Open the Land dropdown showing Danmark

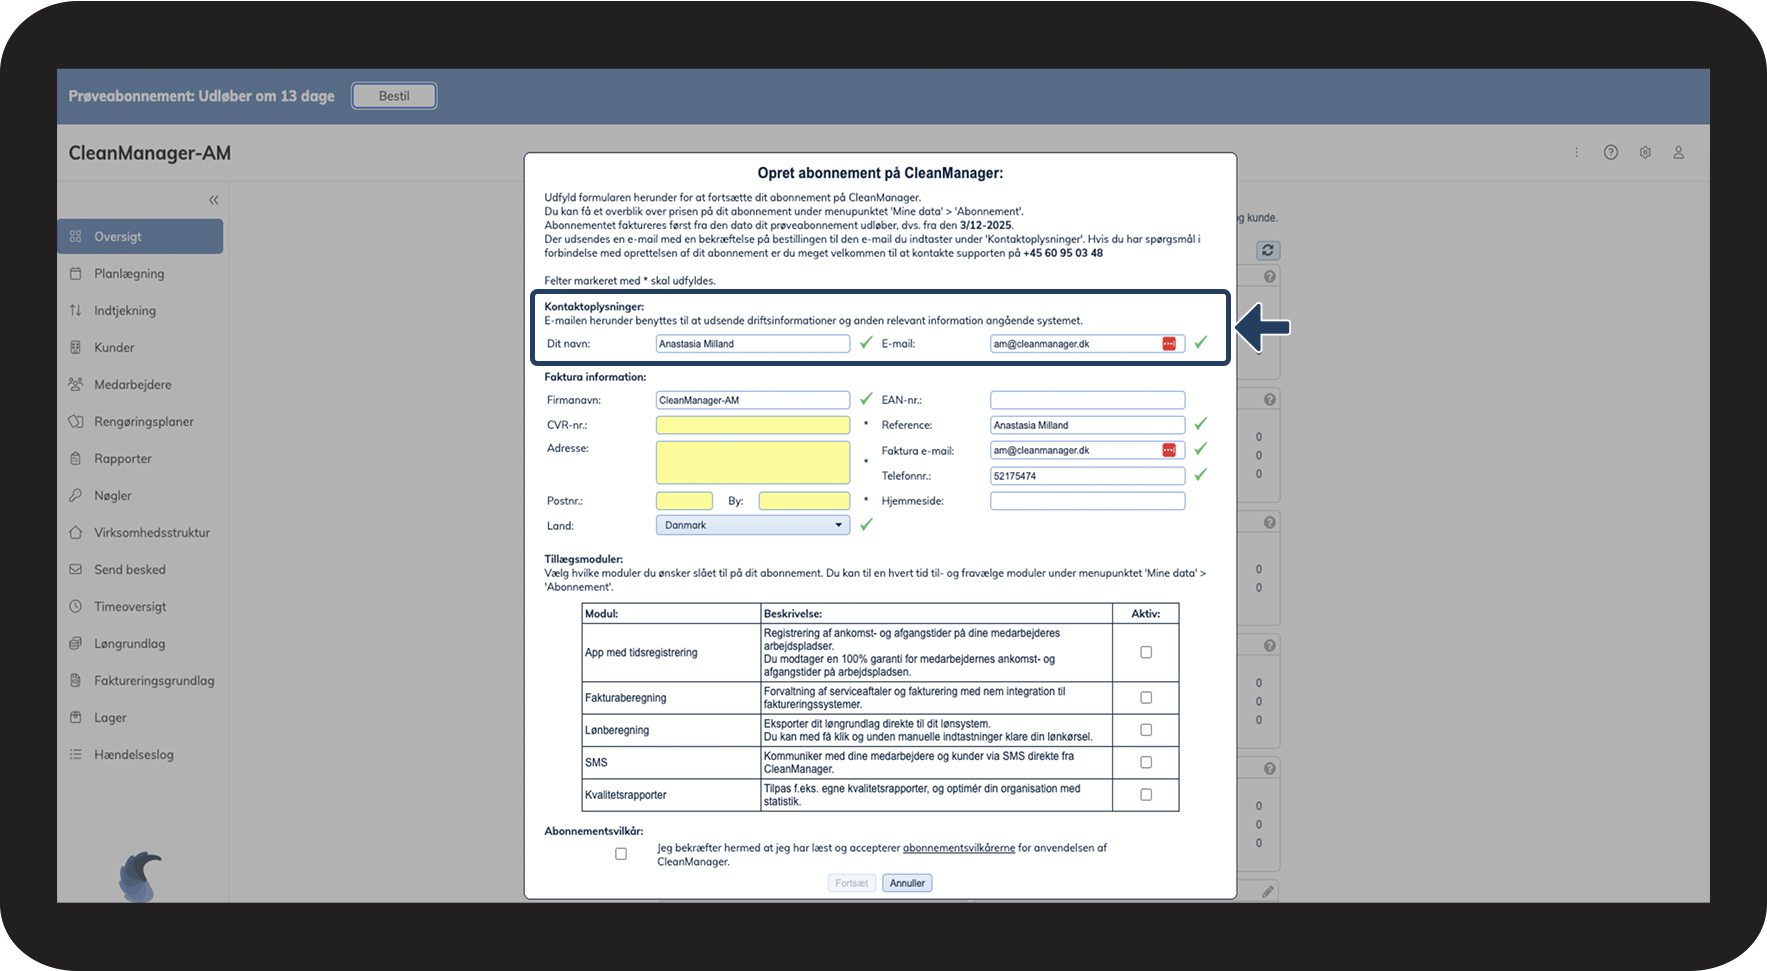[753, 525]
